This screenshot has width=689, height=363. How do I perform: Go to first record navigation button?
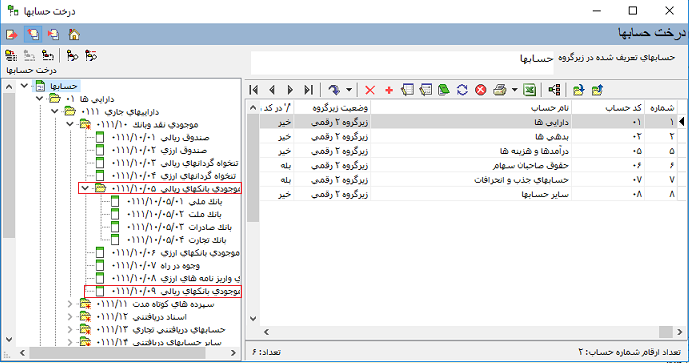(x=254, y=90)
